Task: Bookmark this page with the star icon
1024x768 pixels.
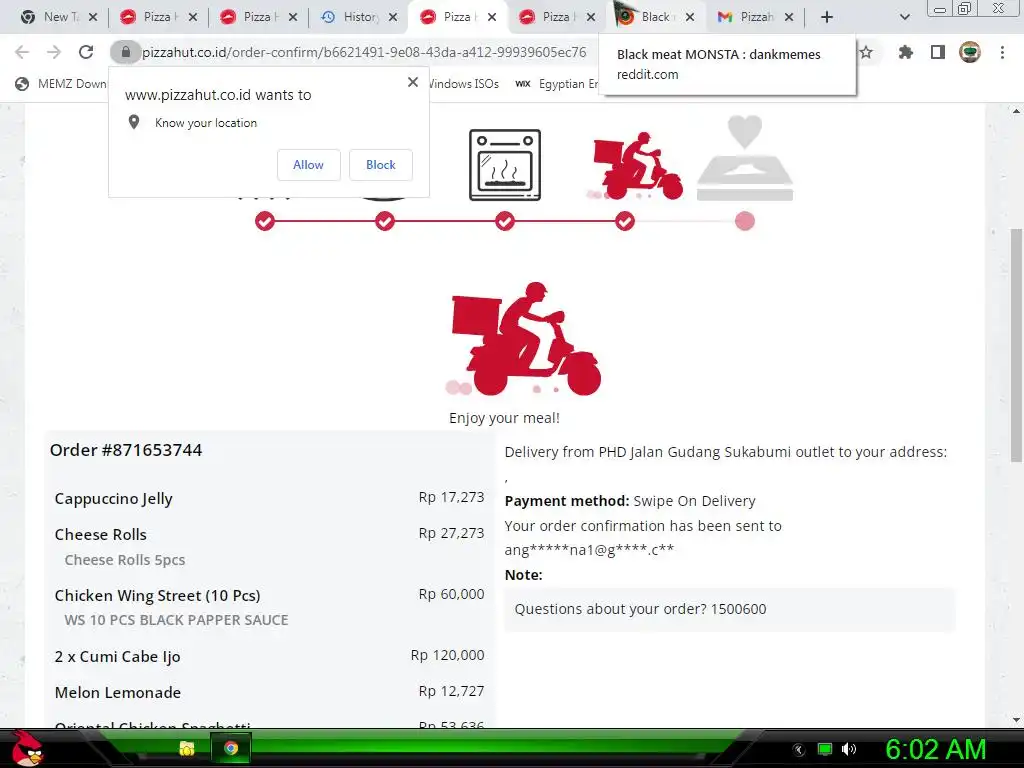Action: tap(866, 52)
